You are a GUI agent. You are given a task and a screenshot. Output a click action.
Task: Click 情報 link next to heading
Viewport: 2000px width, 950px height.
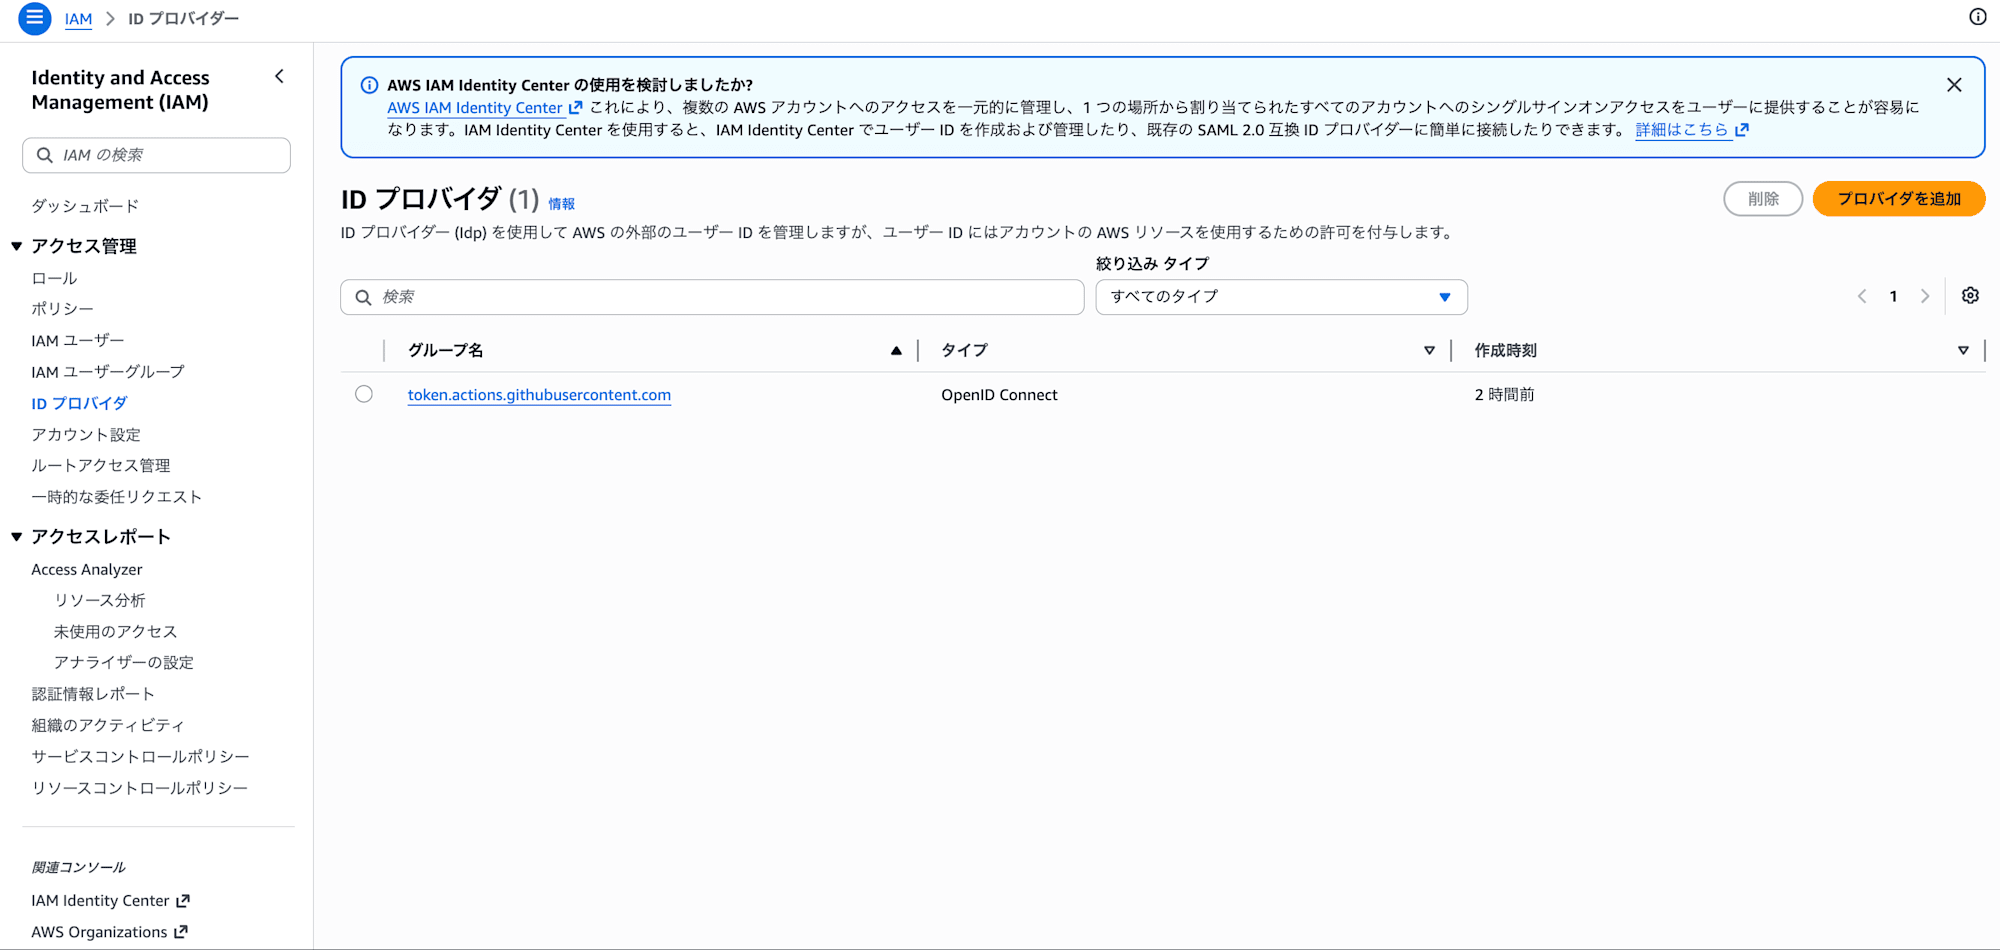(x=561, y=204)
